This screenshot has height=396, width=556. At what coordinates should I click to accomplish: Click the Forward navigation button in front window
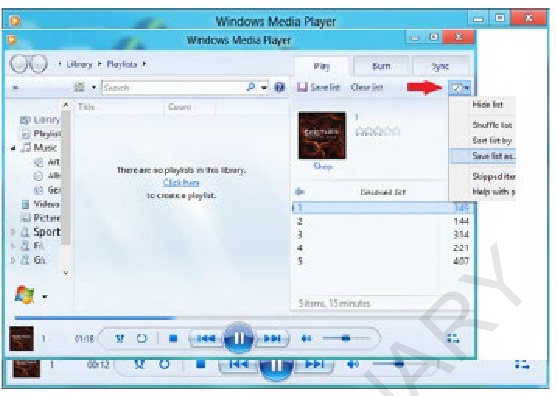click(38, 64)
